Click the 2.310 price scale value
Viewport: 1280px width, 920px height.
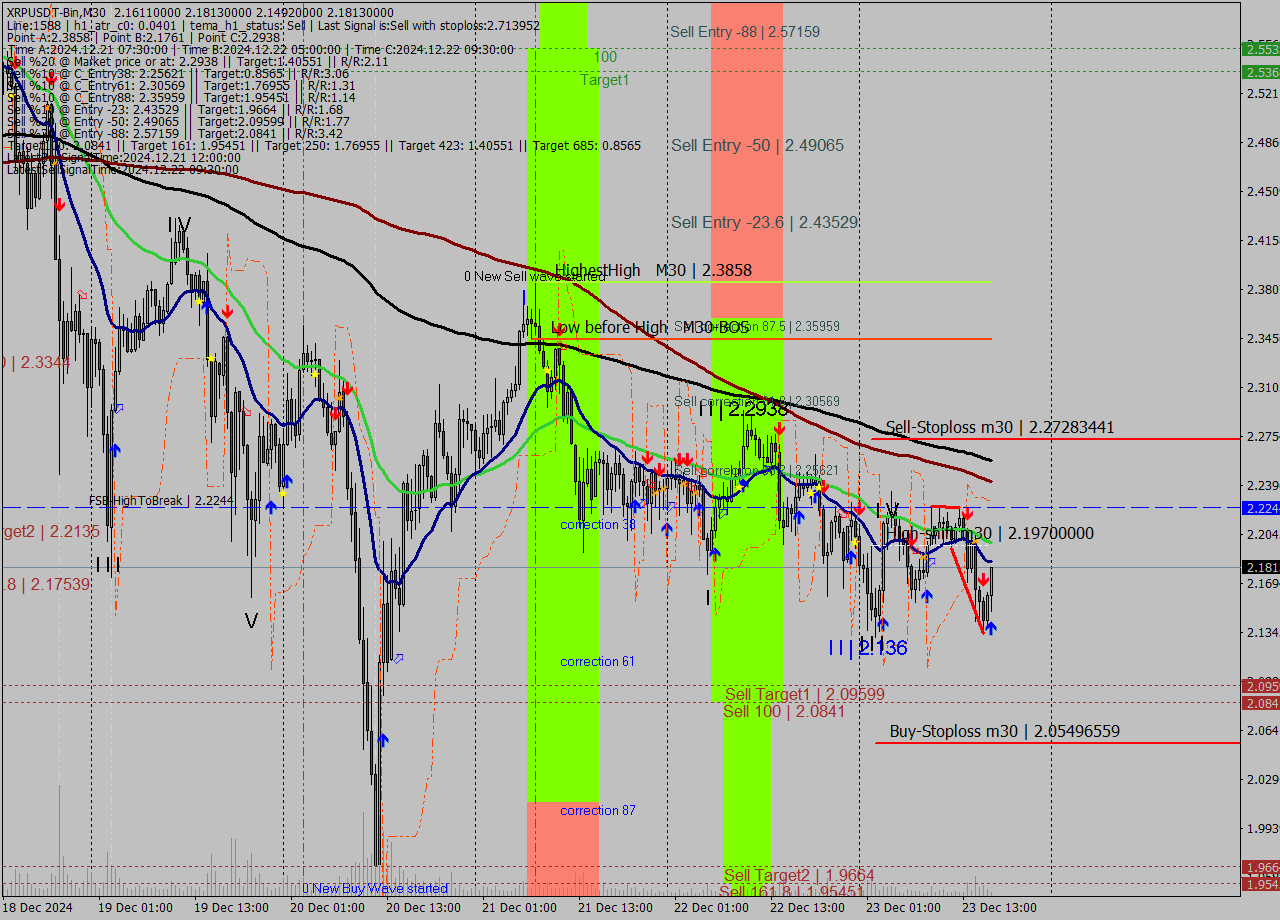tap(1262, 387)
